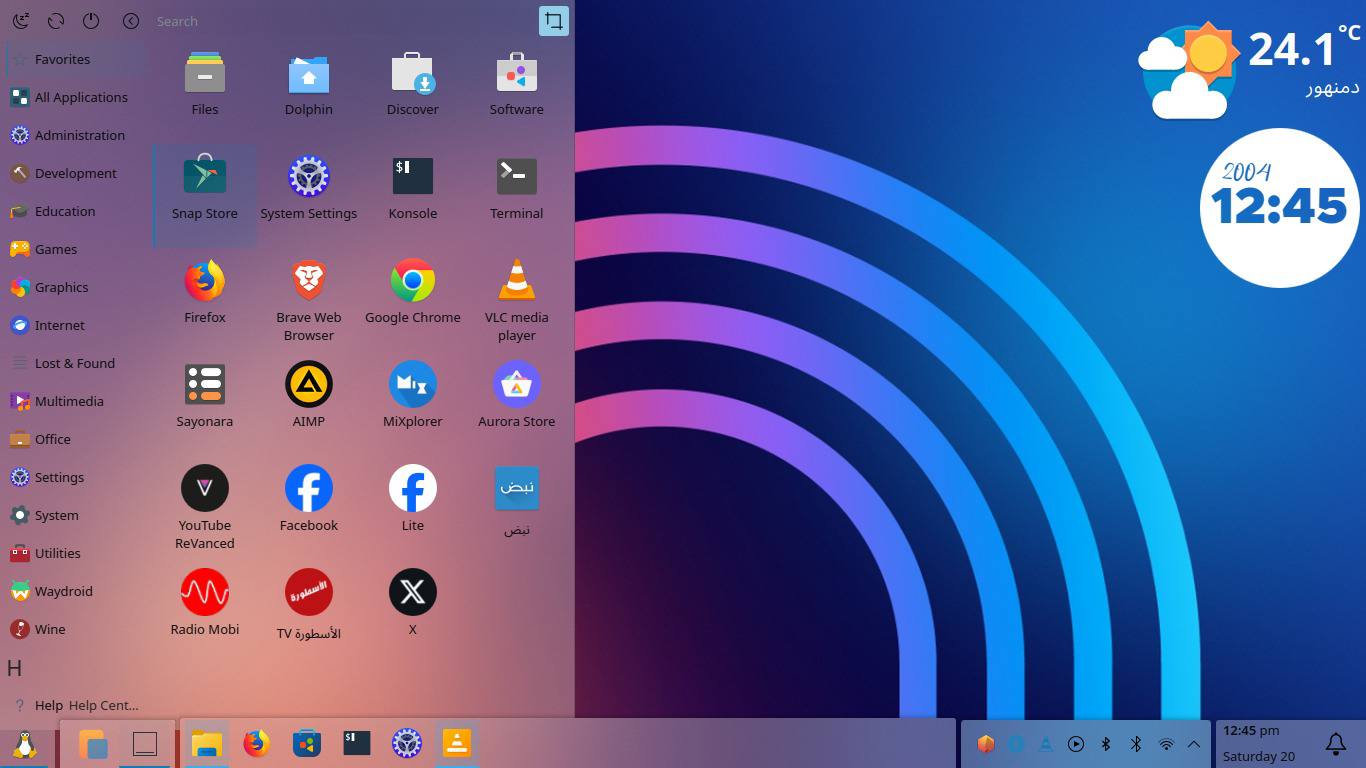Screen dimensions: 1366x768
Task: Open Firefox from the app grid
Action: pos(205,291)
